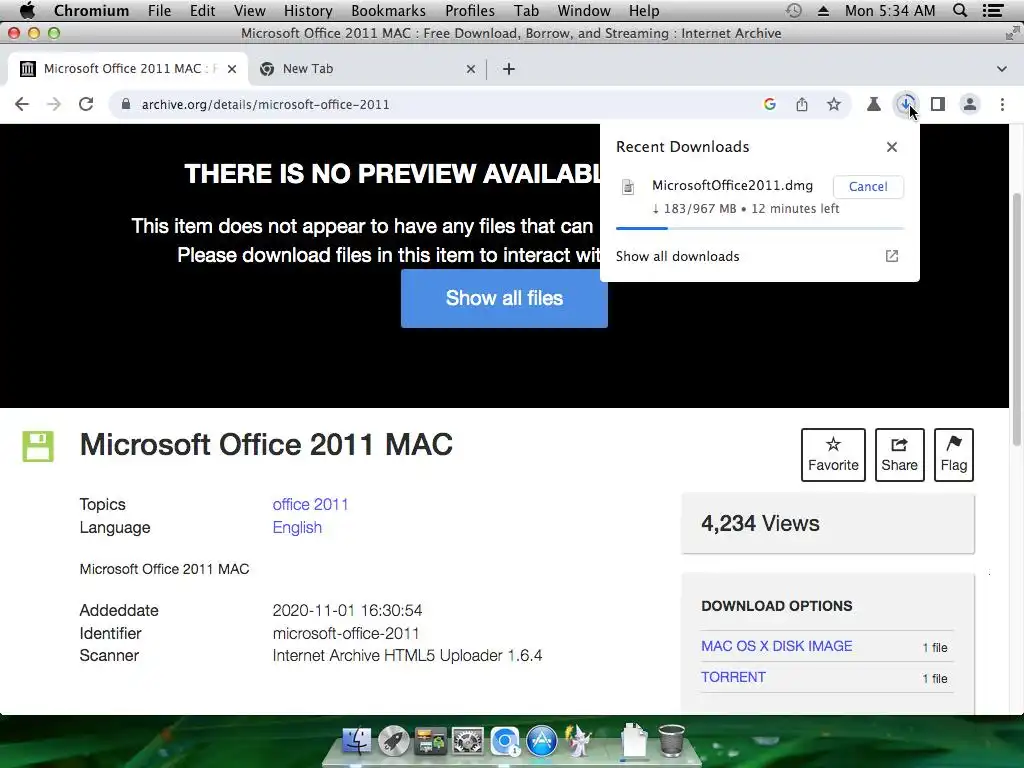Open Finder from the dock
Viewport: 1024px width, 768px height.
[357, 741]
